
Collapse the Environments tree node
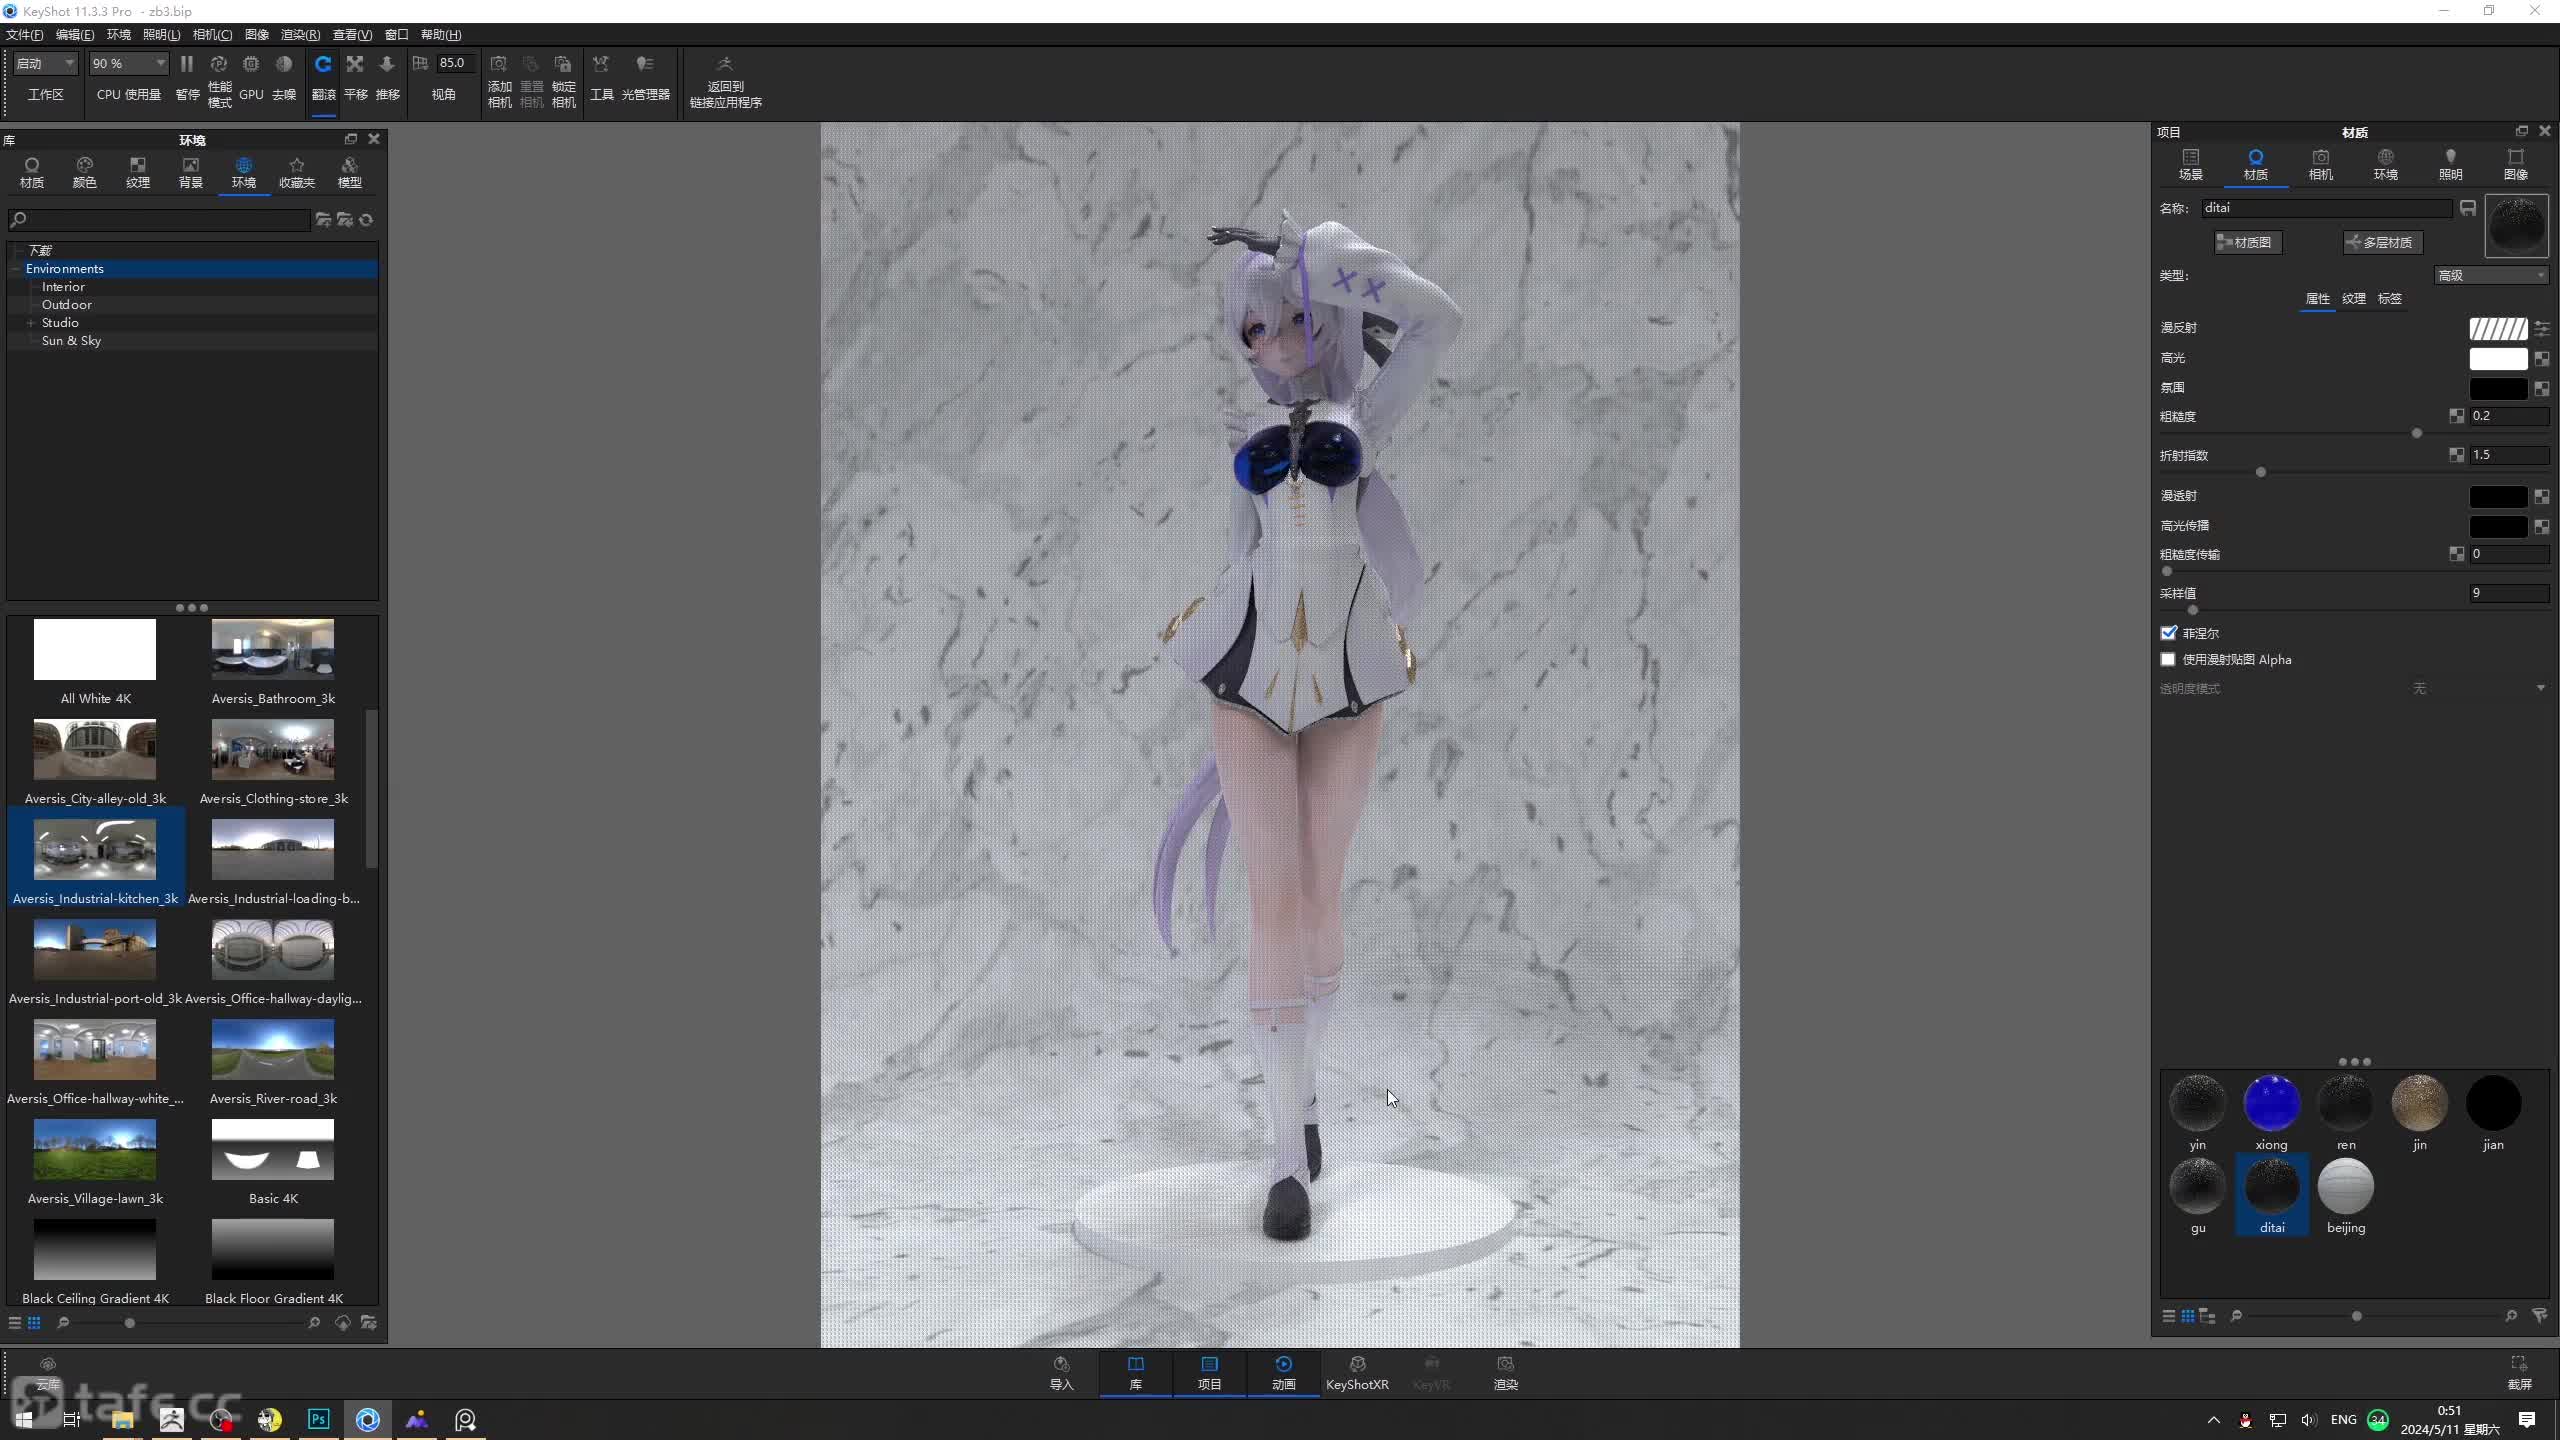(16, 269)
